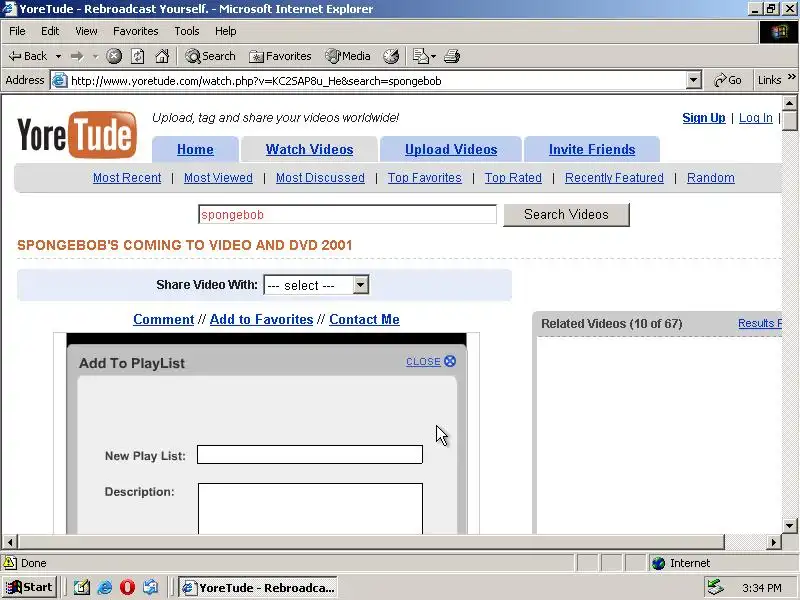This screenshot has width=800, height=600.
Task: Click the New Play List text field
Action: (310, 455)
